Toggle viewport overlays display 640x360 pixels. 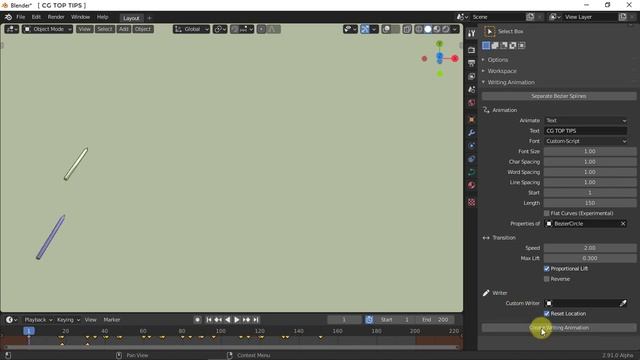386,29
